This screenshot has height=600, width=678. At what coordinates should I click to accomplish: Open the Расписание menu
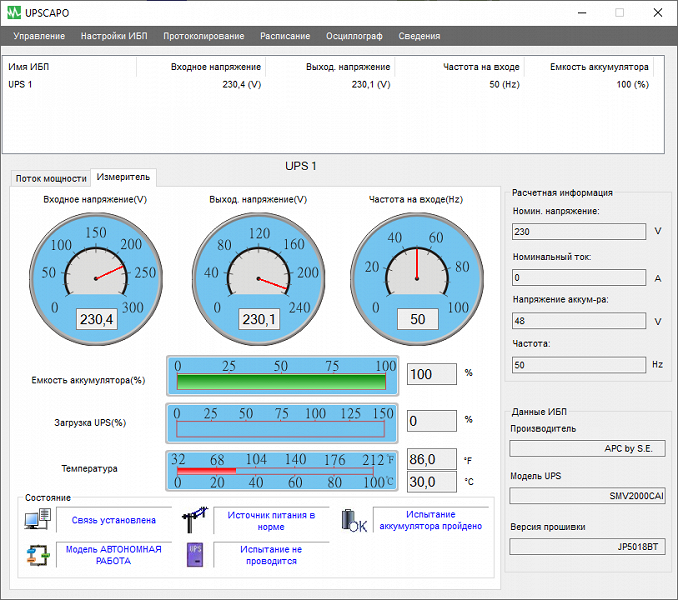pyautogui.click(x=284, y=36)
